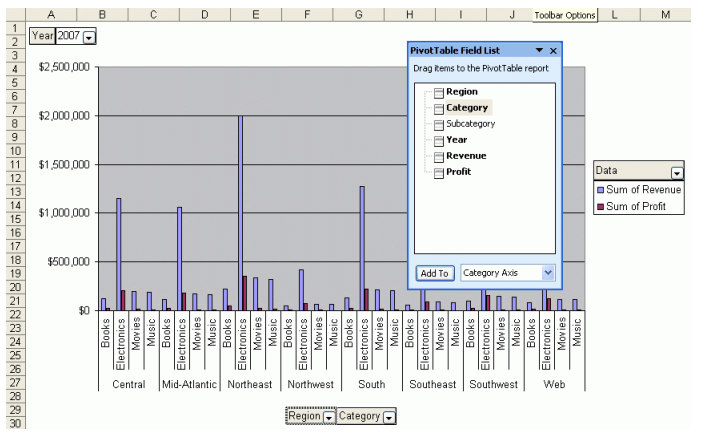Image resolution: width=713 pixels, height=441 pixels.
Task: Open the Year 2007 filter dropdown
Action: tap(91, 36)
